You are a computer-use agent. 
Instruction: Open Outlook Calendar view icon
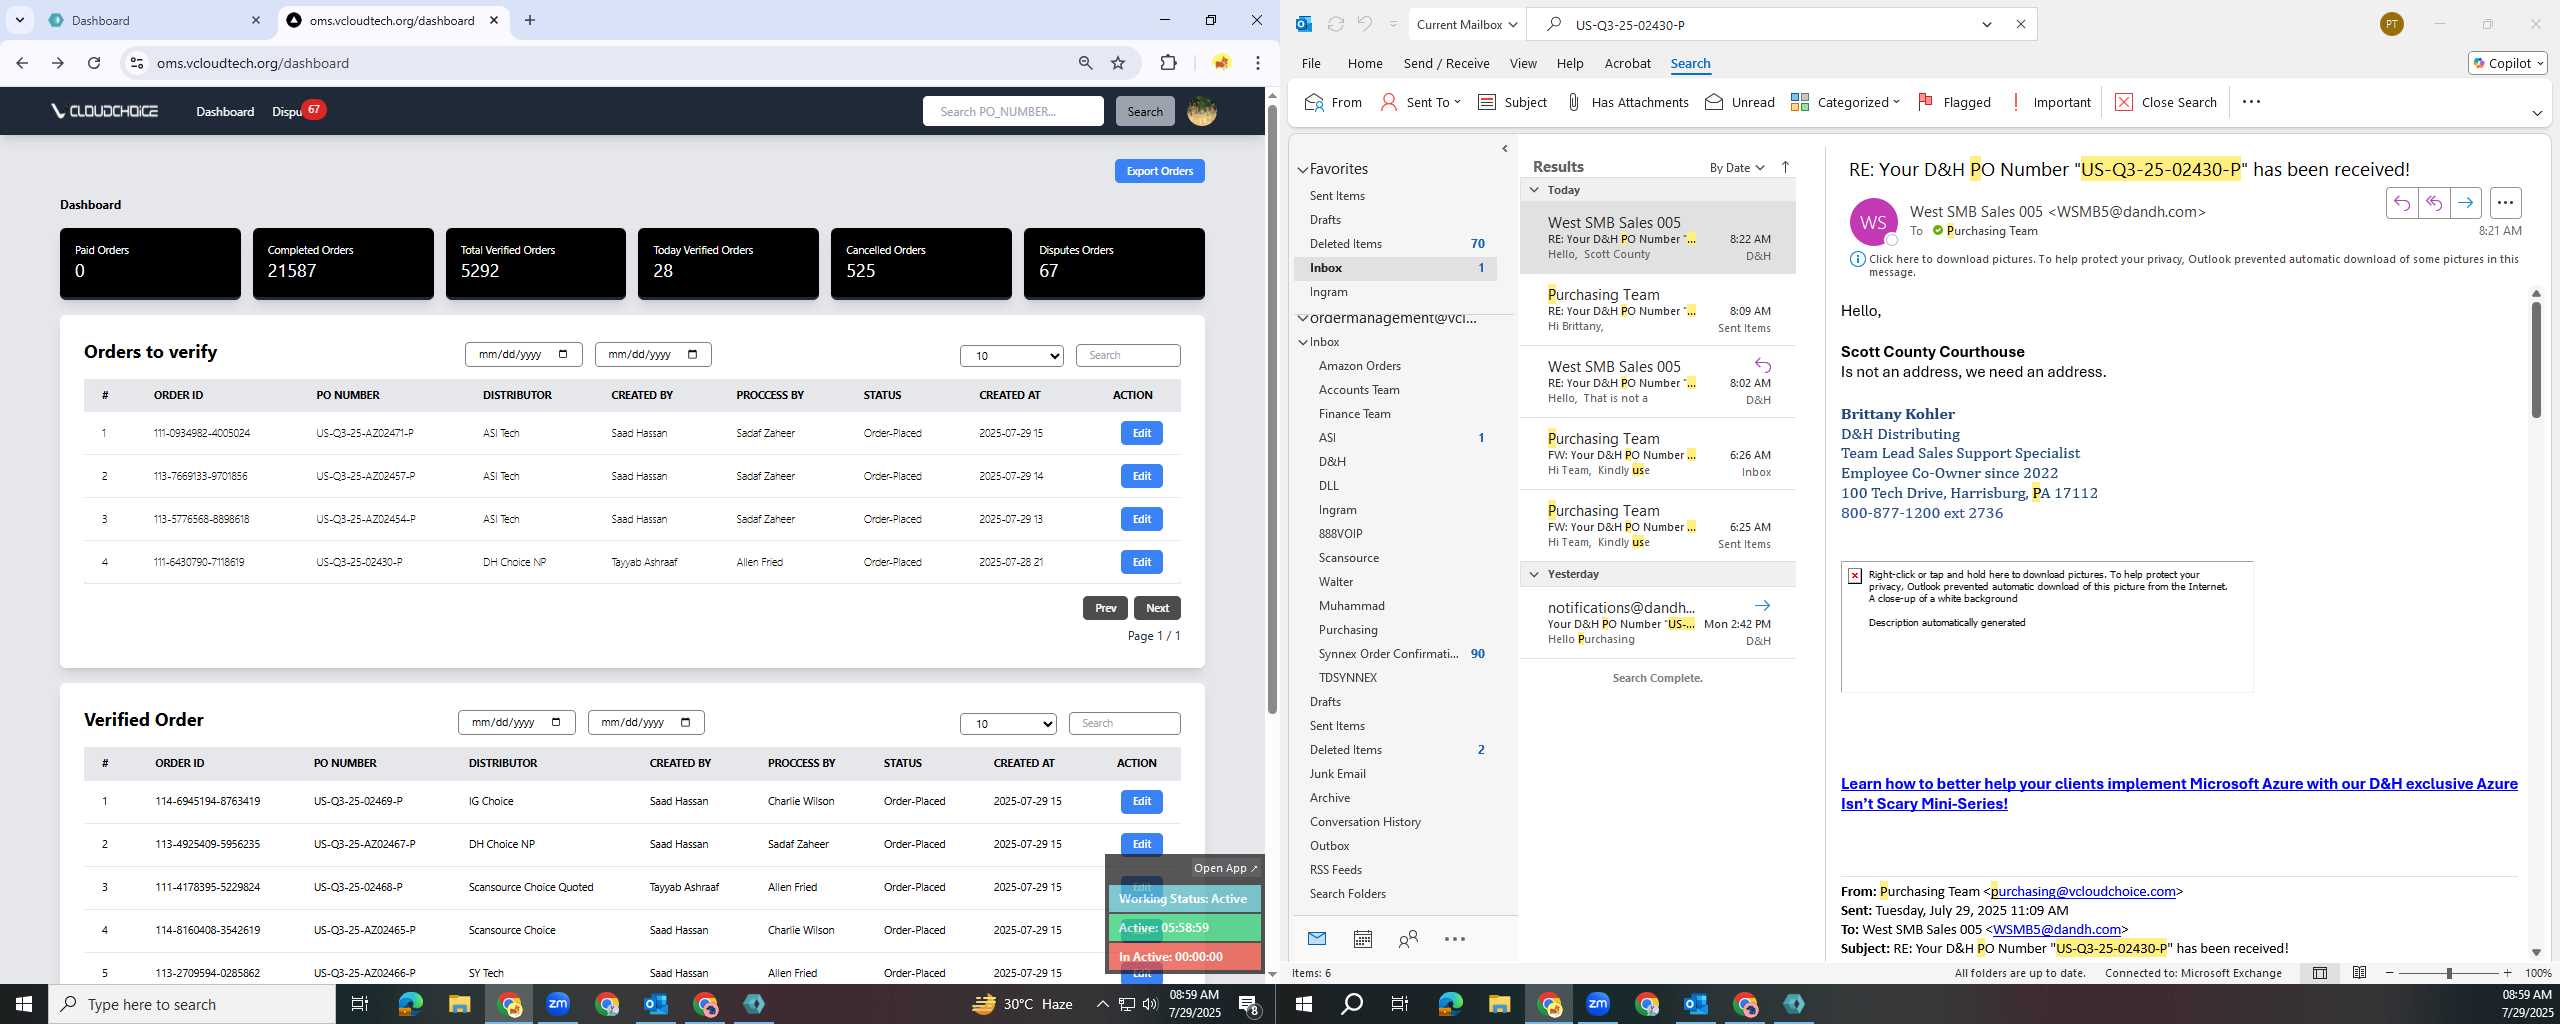[1362, 938]
